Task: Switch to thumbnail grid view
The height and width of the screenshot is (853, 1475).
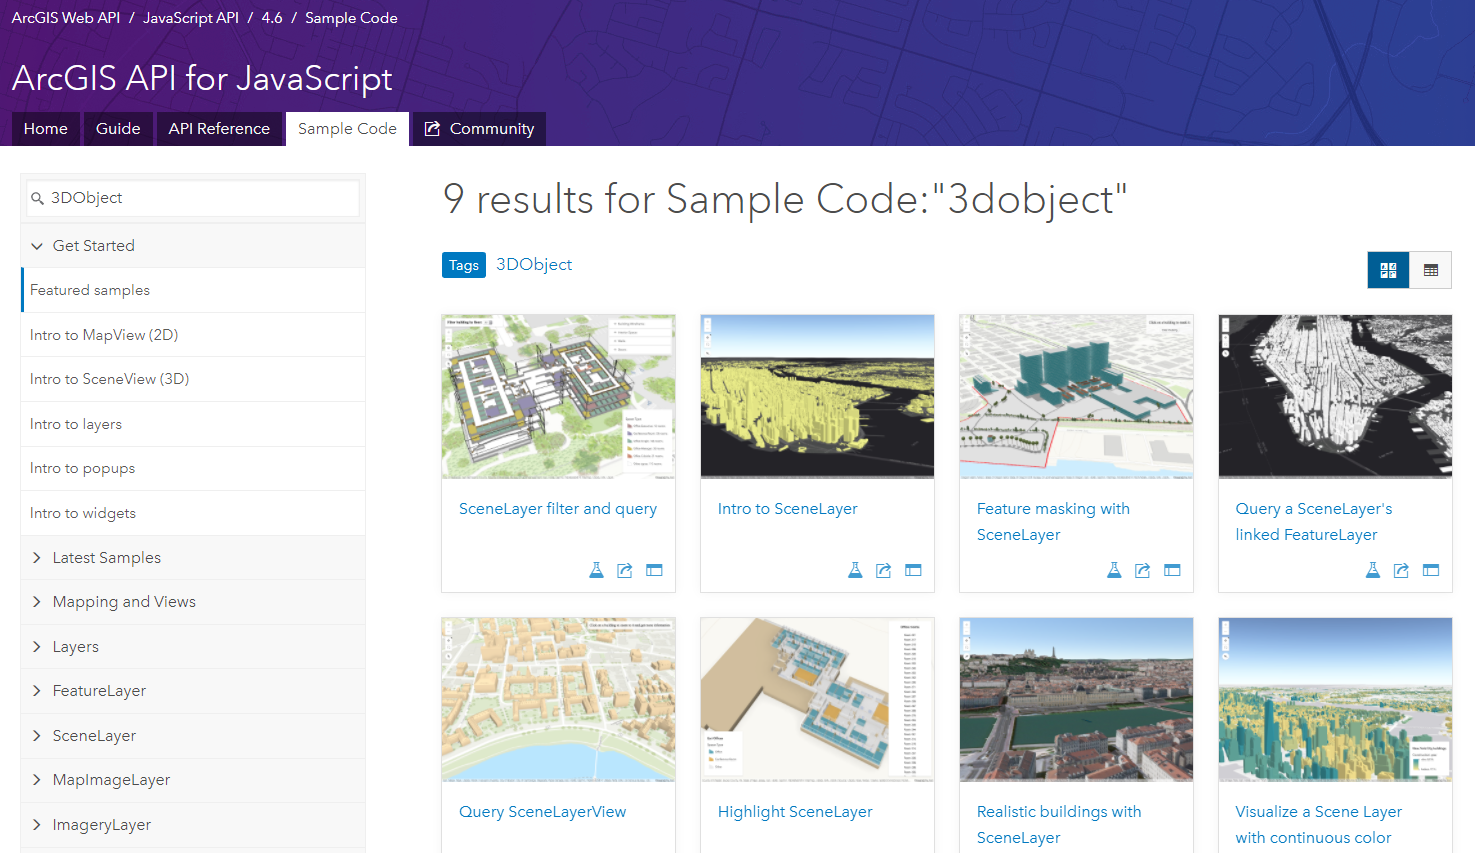Action: point(1388,270)
